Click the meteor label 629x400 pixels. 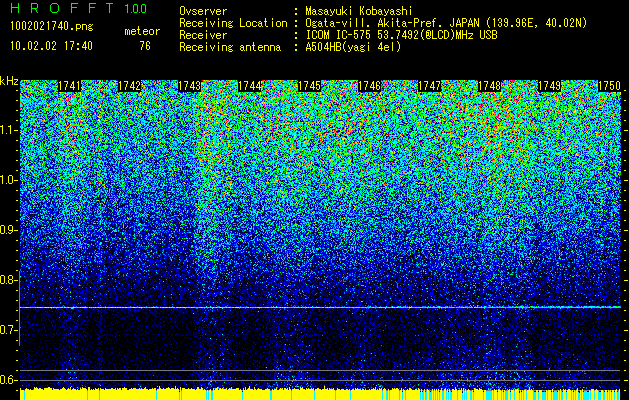(142, 31)
